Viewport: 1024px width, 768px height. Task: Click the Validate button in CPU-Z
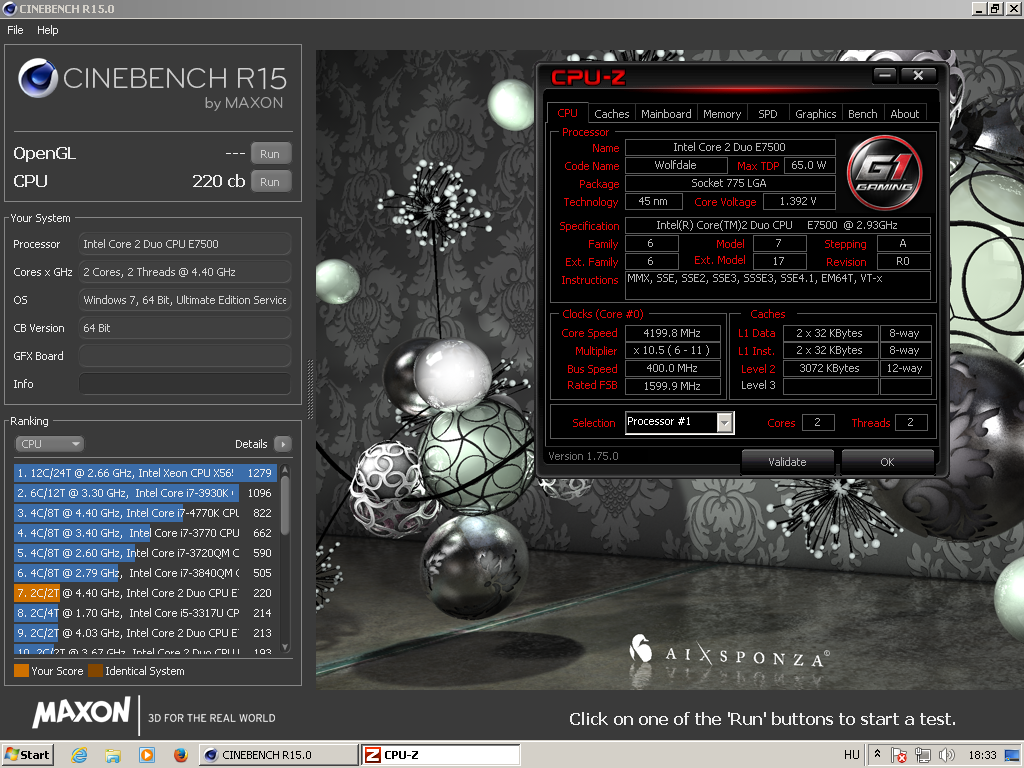[787, 462]
